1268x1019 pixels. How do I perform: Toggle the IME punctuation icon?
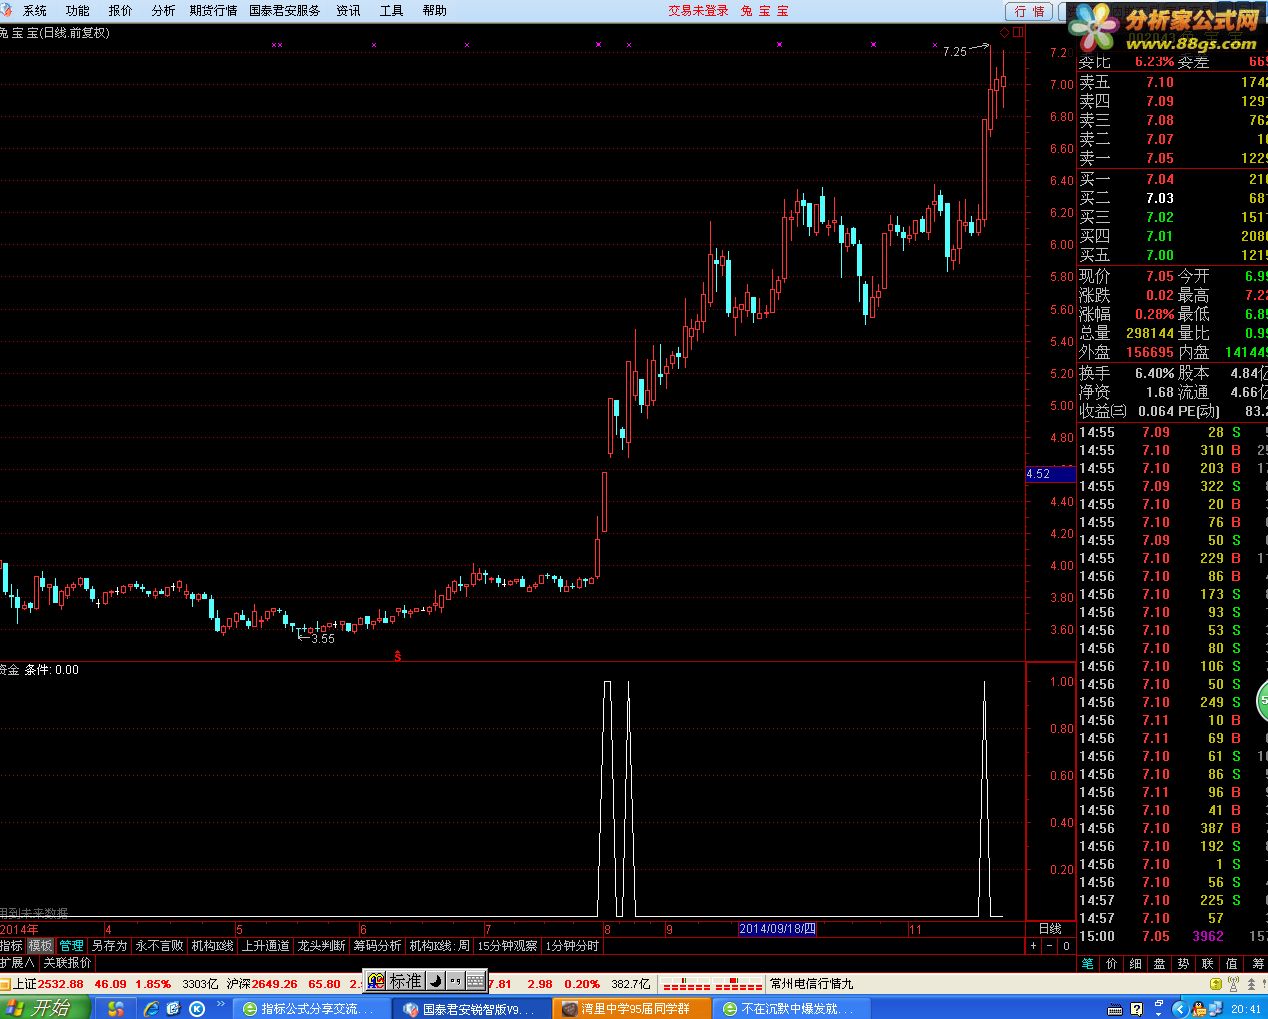click(x=455, y=981)
